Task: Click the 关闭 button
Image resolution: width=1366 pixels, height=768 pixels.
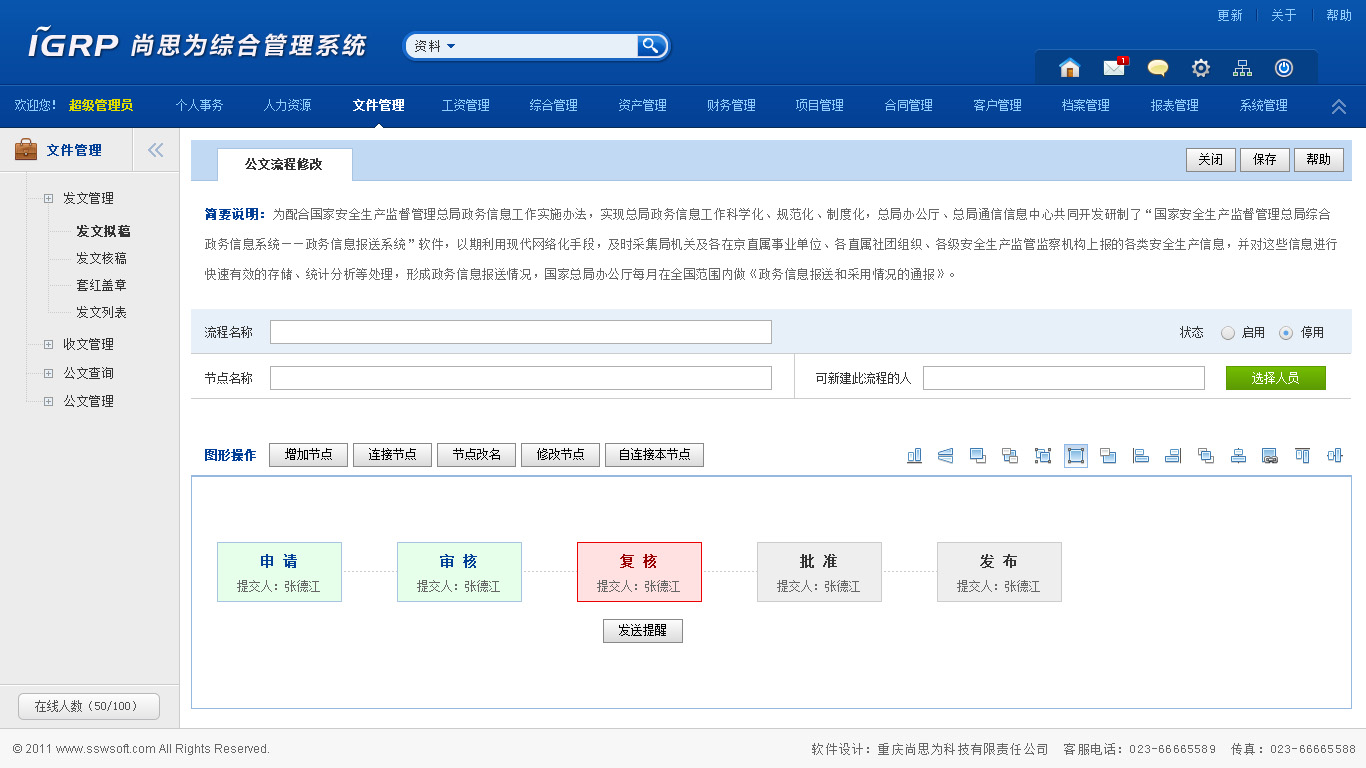Action: click(1211, 160)
